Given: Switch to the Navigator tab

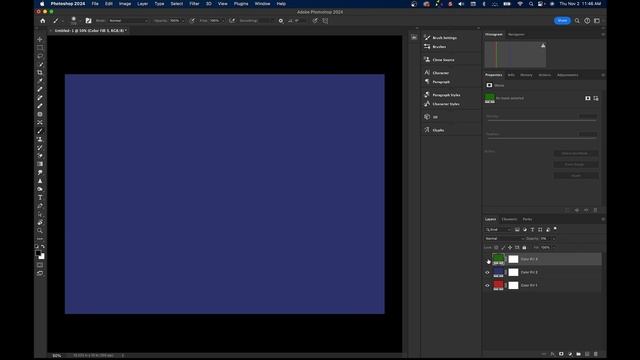Looking at the screenshot, I should tap(516, 34).
